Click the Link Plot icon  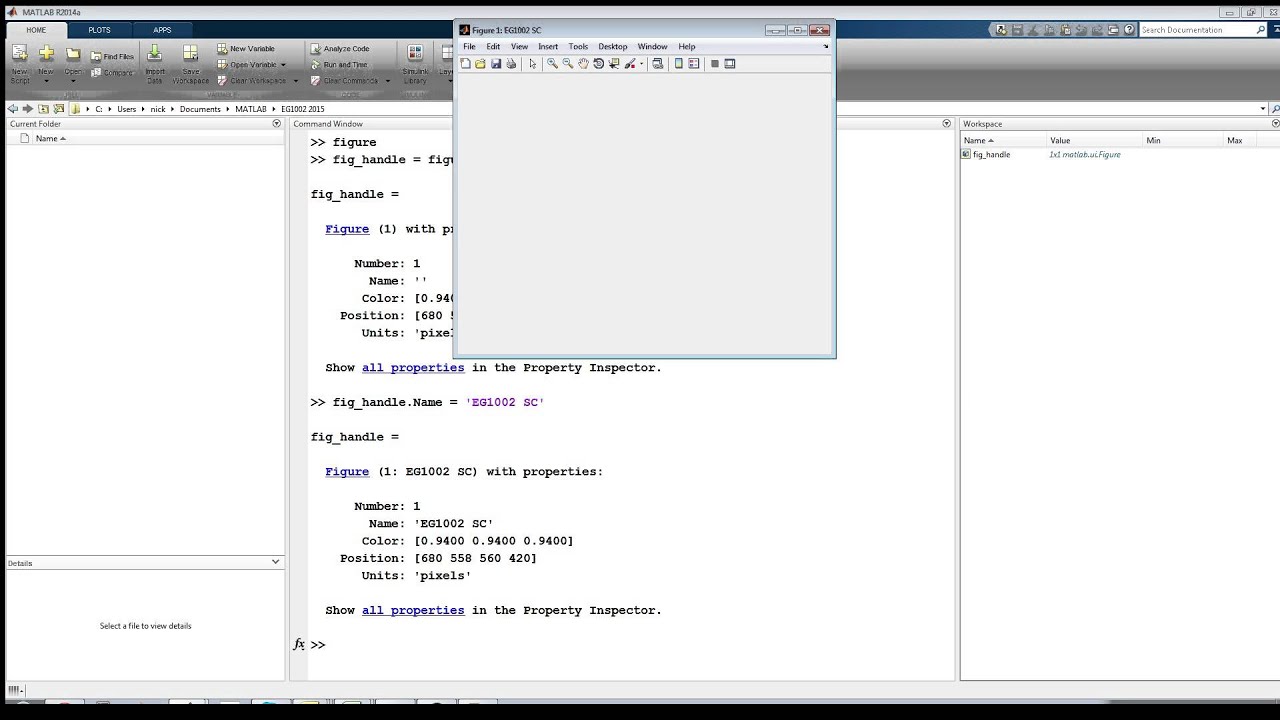point(657,64)
